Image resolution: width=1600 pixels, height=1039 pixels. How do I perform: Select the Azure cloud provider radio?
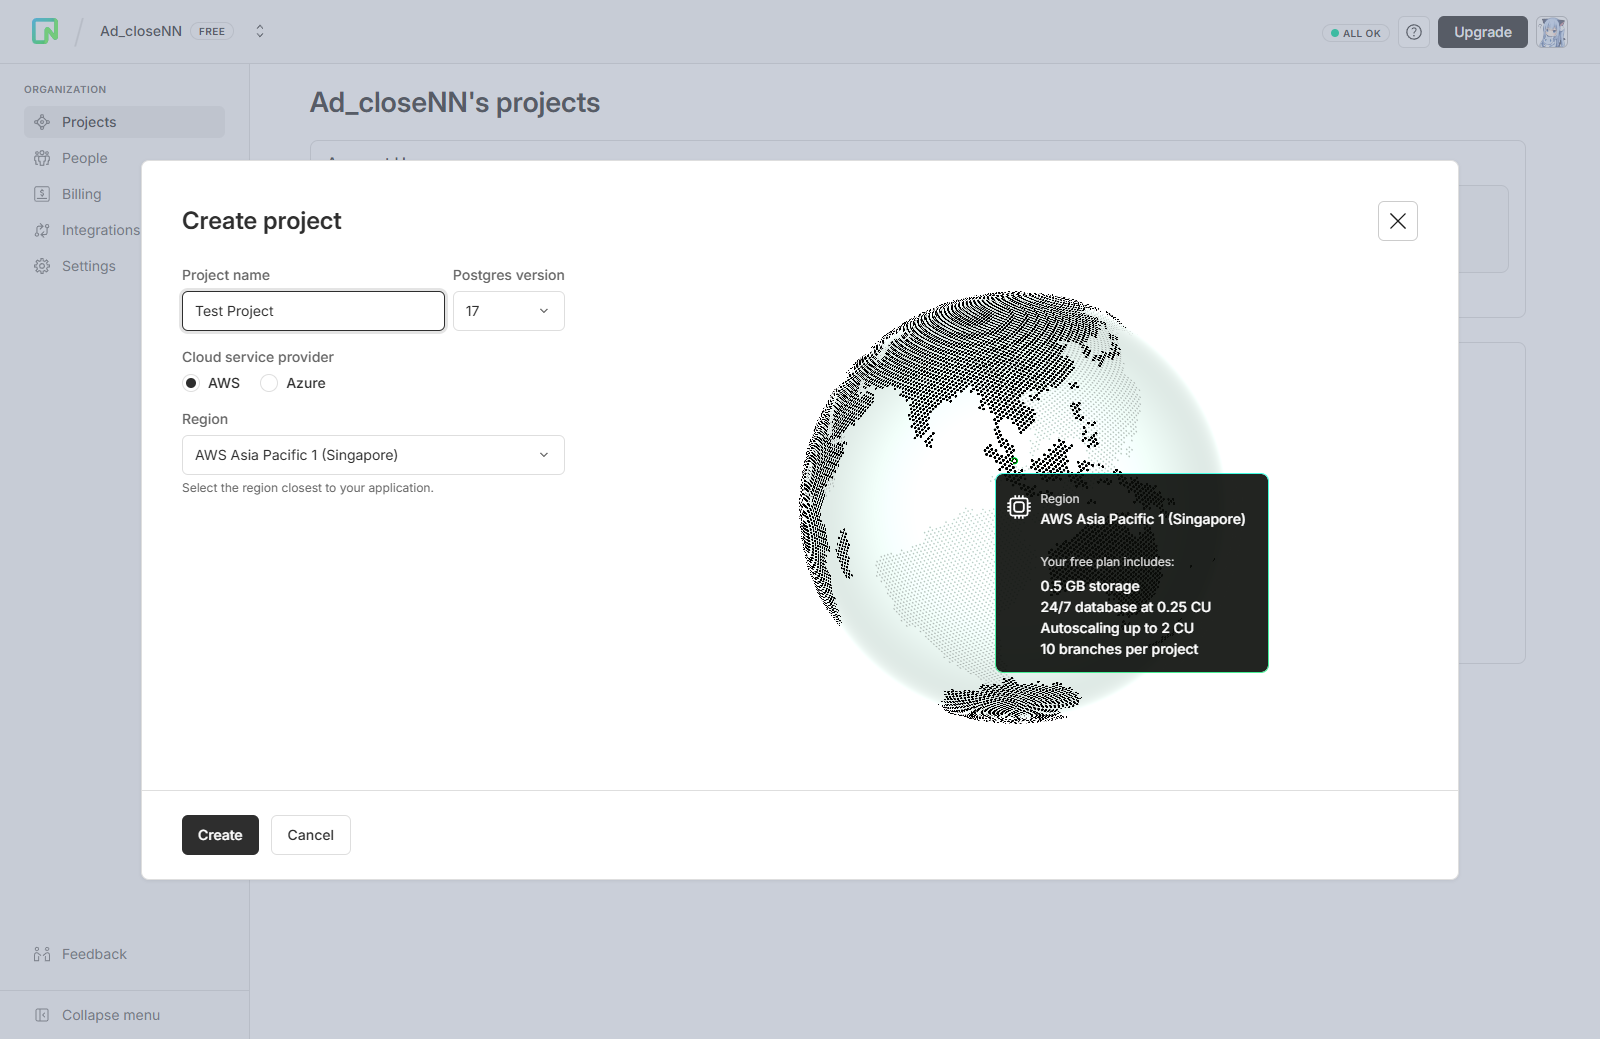(x=269, y=383)
